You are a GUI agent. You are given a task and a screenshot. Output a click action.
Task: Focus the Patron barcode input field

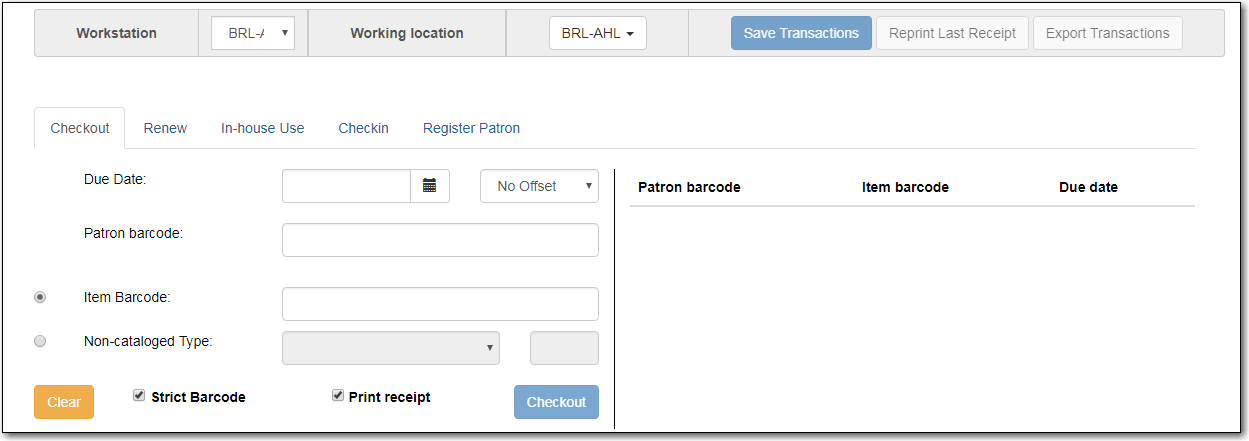(440, 240)
